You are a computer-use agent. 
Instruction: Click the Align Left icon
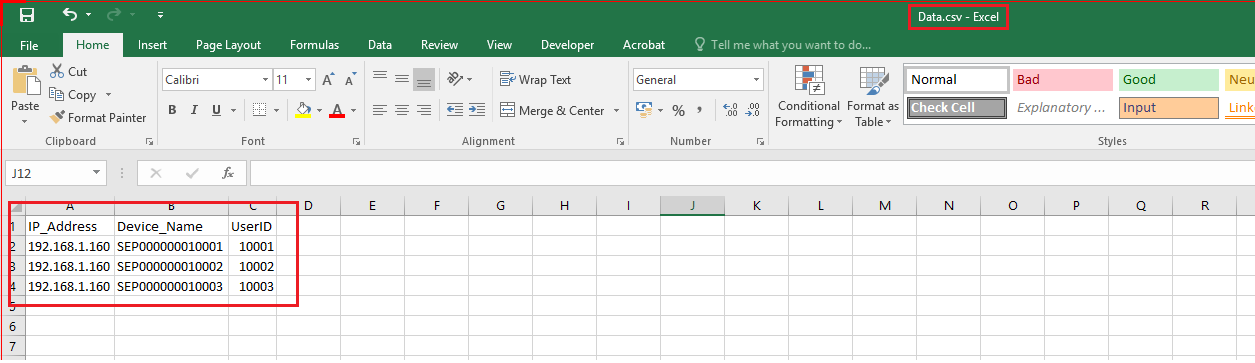pos(380,111)
